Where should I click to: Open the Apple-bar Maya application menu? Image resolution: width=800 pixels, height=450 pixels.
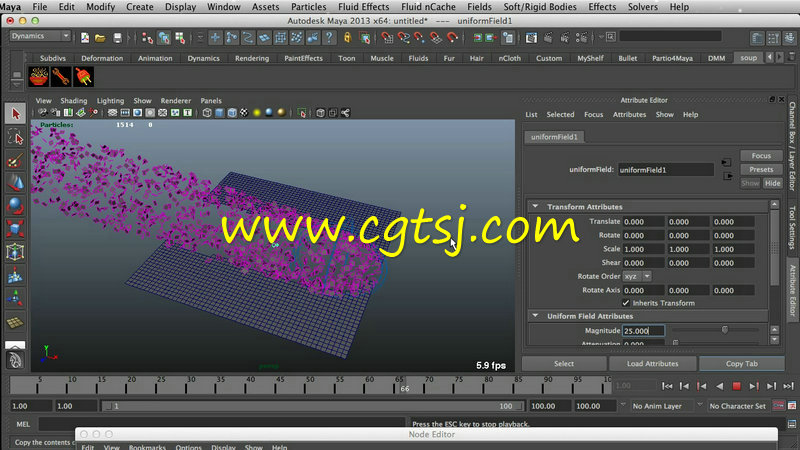[11, 7]
